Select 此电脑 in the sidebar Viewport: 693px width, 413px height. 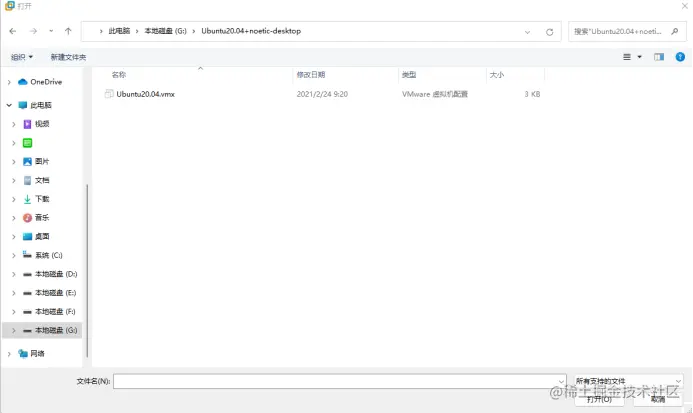(41, 105)
